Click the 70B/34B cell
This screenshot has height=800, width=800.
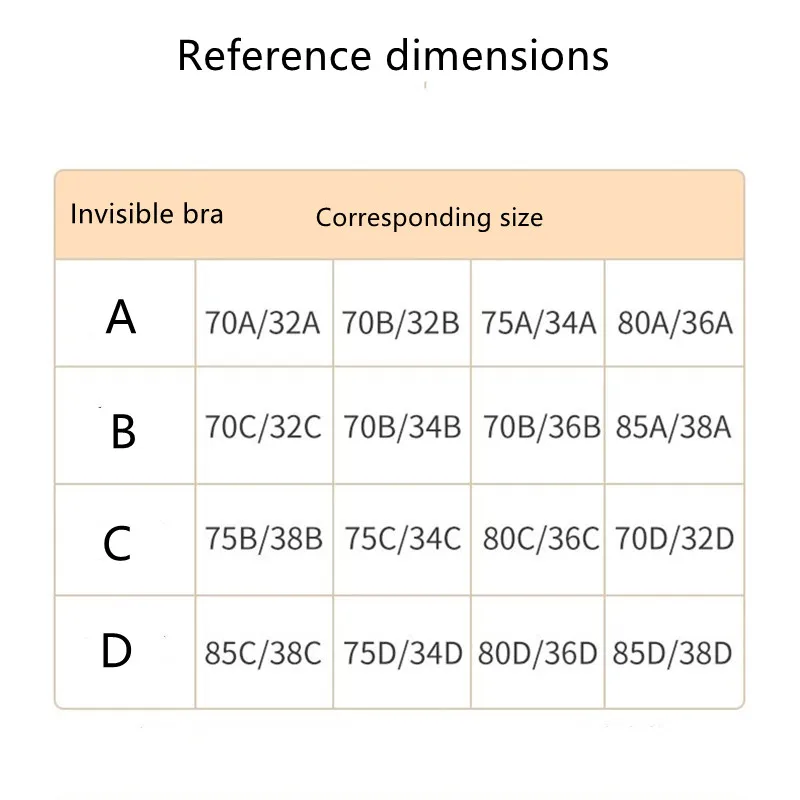402,427
